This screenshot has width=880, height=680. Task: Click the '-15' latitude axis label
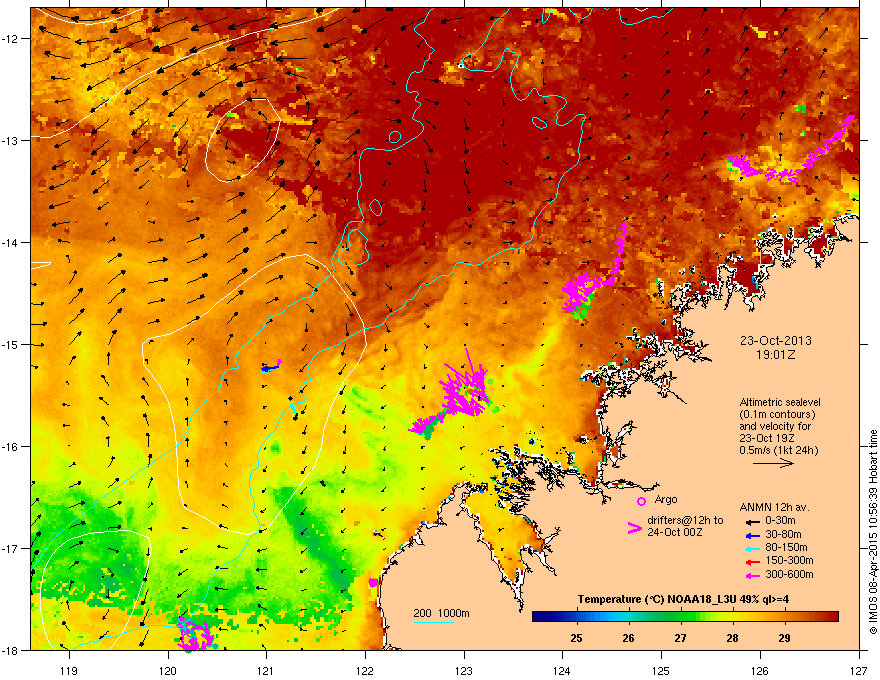click(x=11, y=344)
